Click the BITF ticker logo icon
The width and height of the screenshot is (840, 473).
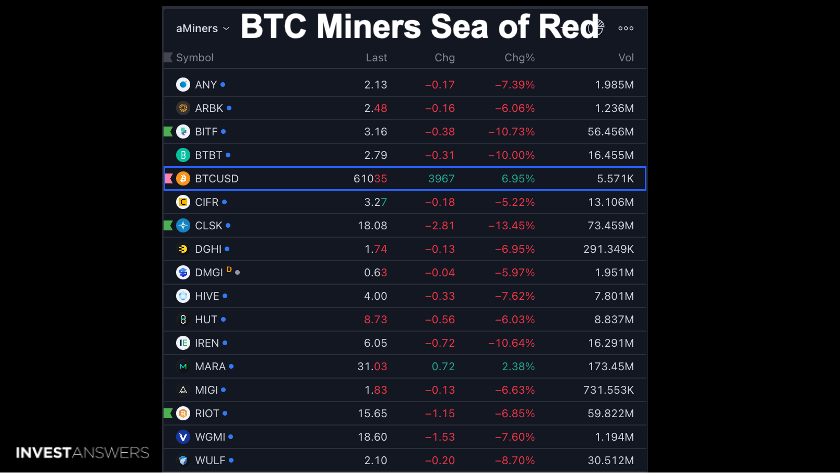point(183,132)
